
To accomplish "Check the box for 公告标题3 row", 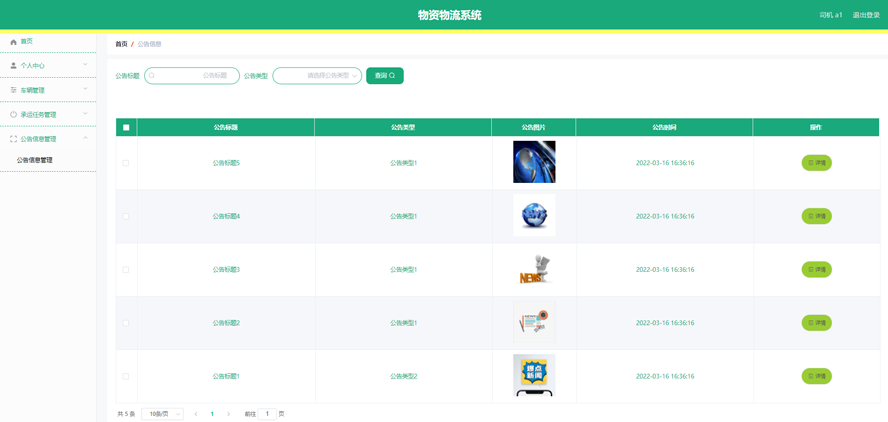I will tap(126, 270).
